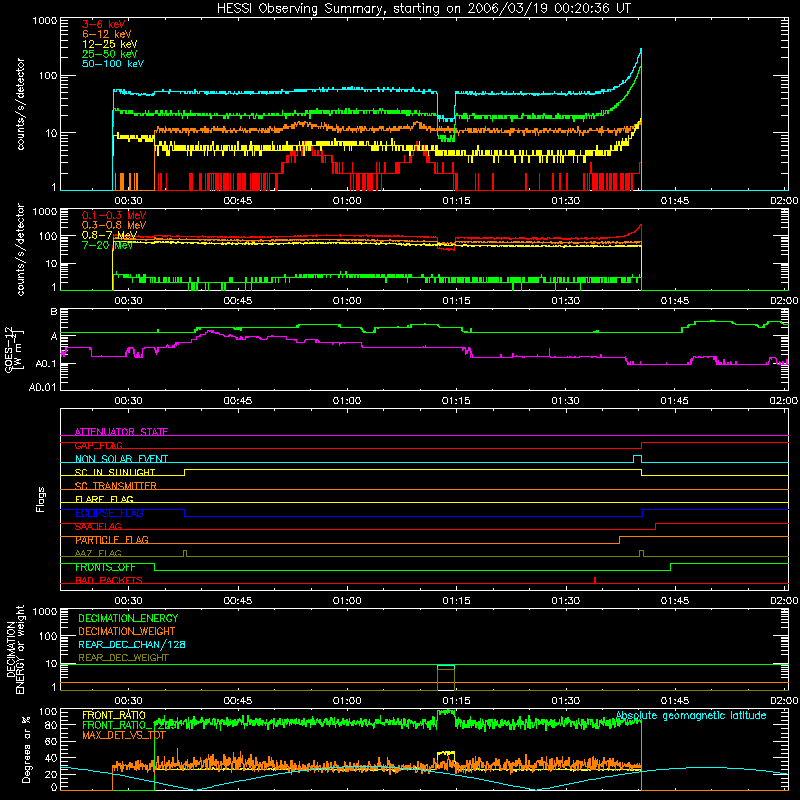Image resolution: width=800 pixels, height=800 pixels.
Task: Click the yellow 12-25 keV legend label
Action: click(110, 44)
